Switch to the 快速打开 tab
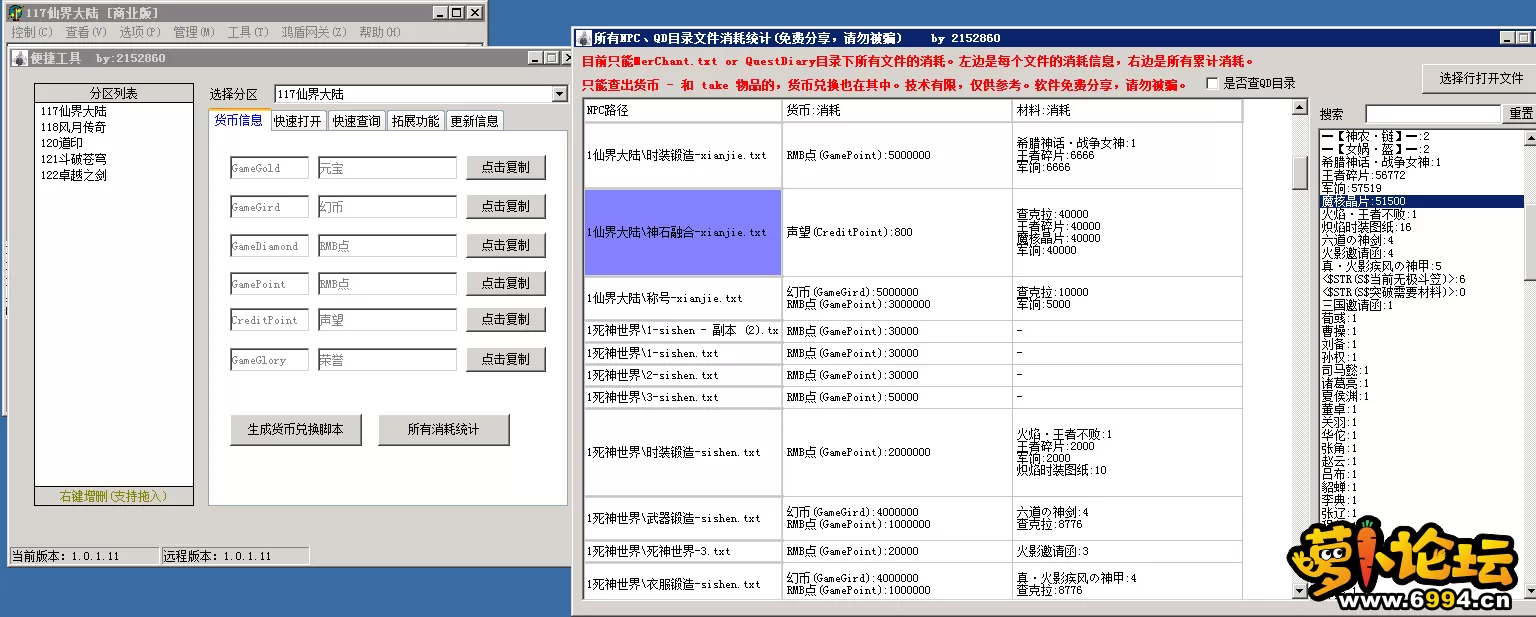 (298, 121)
